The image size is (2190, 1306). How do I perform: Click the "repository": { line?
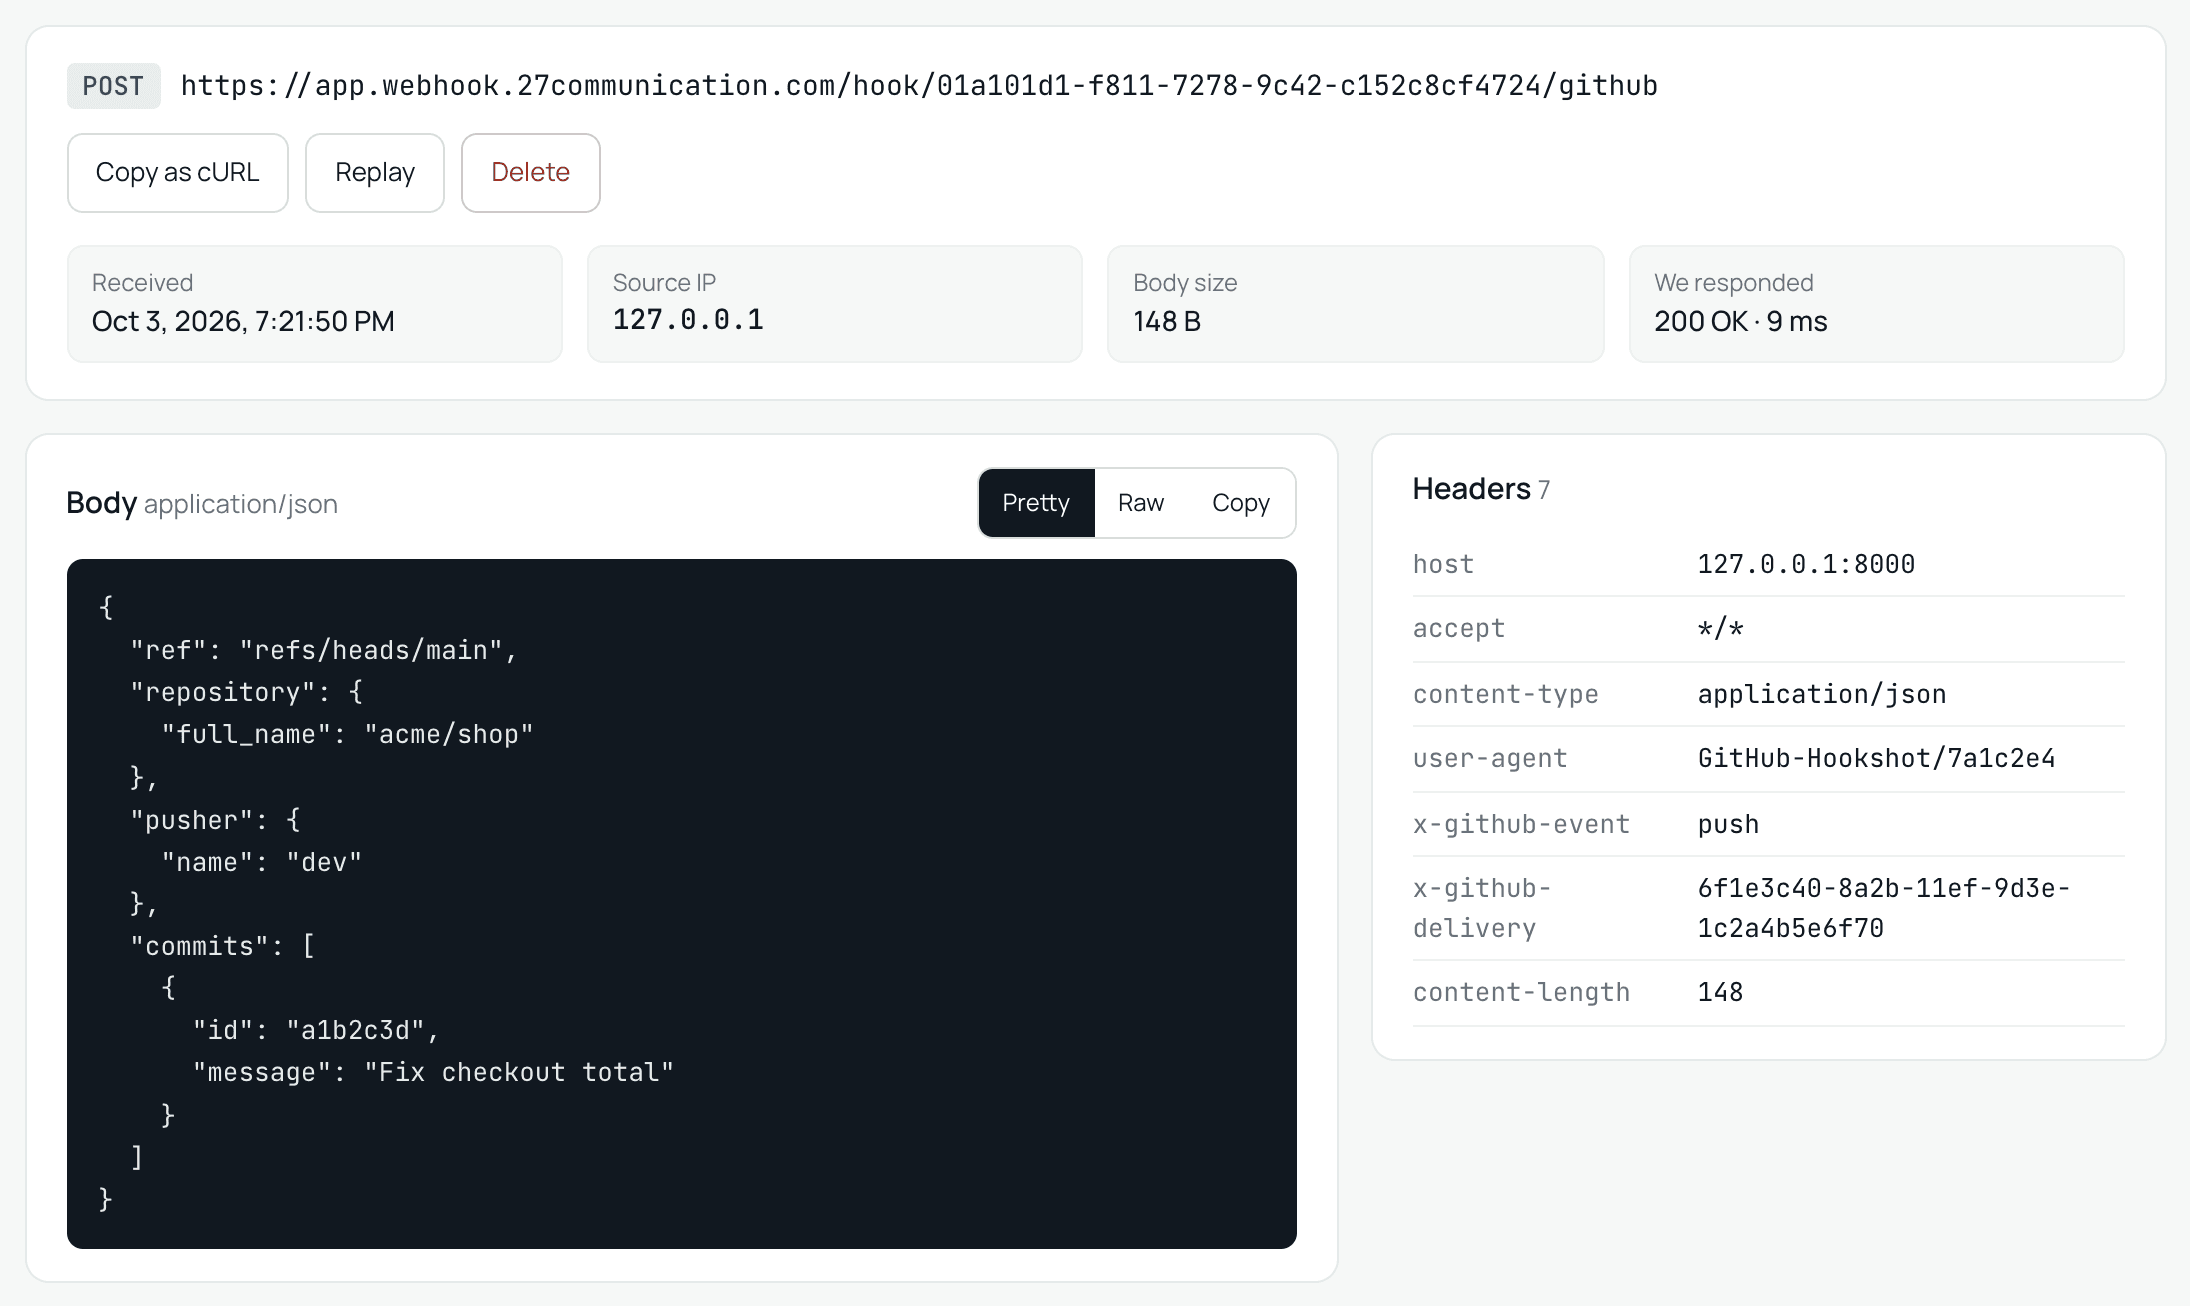coord(247,692)
